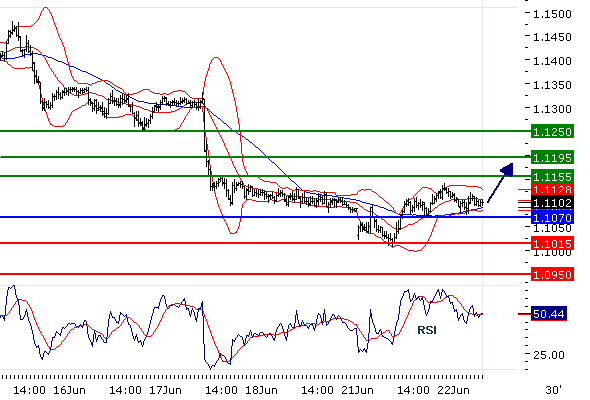Click the dark blue upward arrow
The height and width of the screenshot is (400, 590).
(500, 182)
